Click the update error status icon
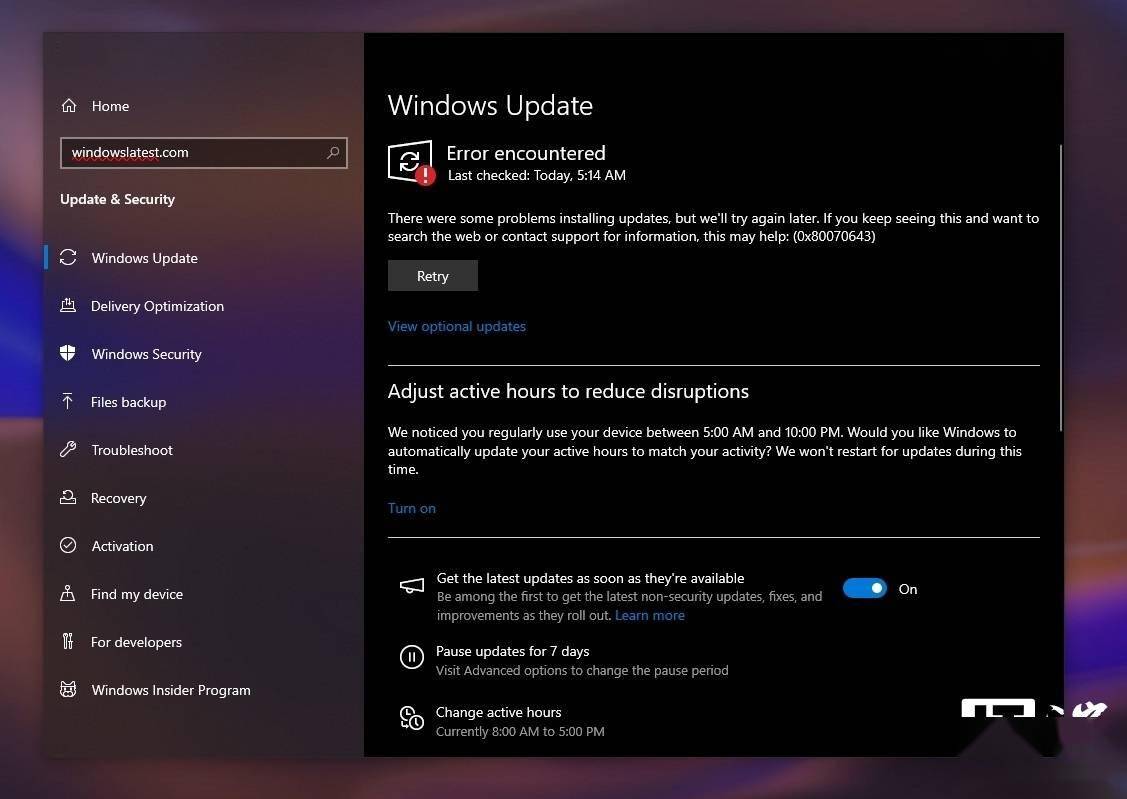 [411, 162]
